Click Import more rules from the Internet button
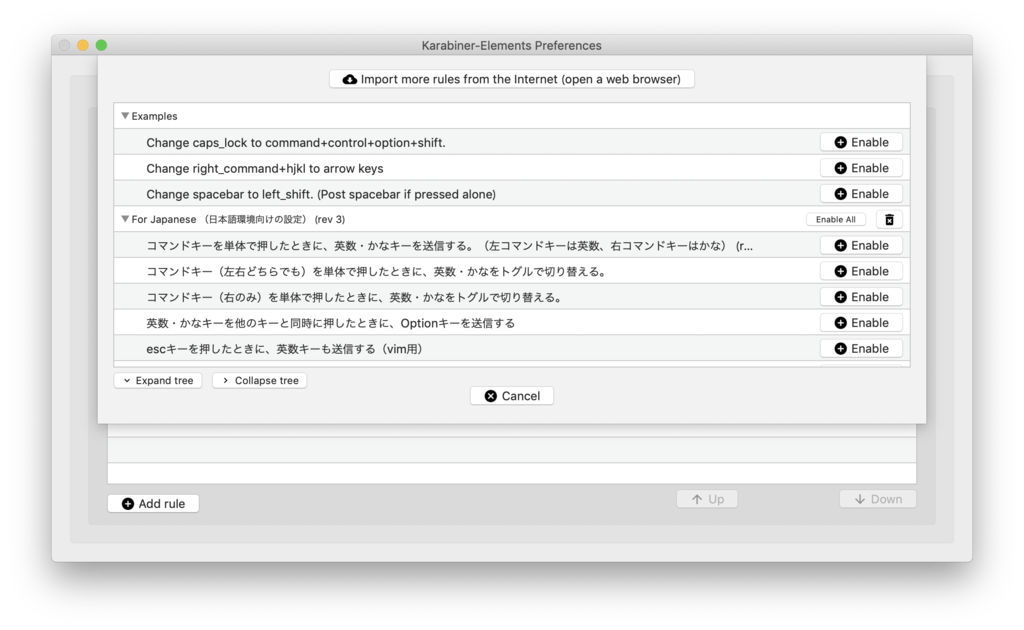The width and height of the screenshot is (1024, 630). point(511,79)
